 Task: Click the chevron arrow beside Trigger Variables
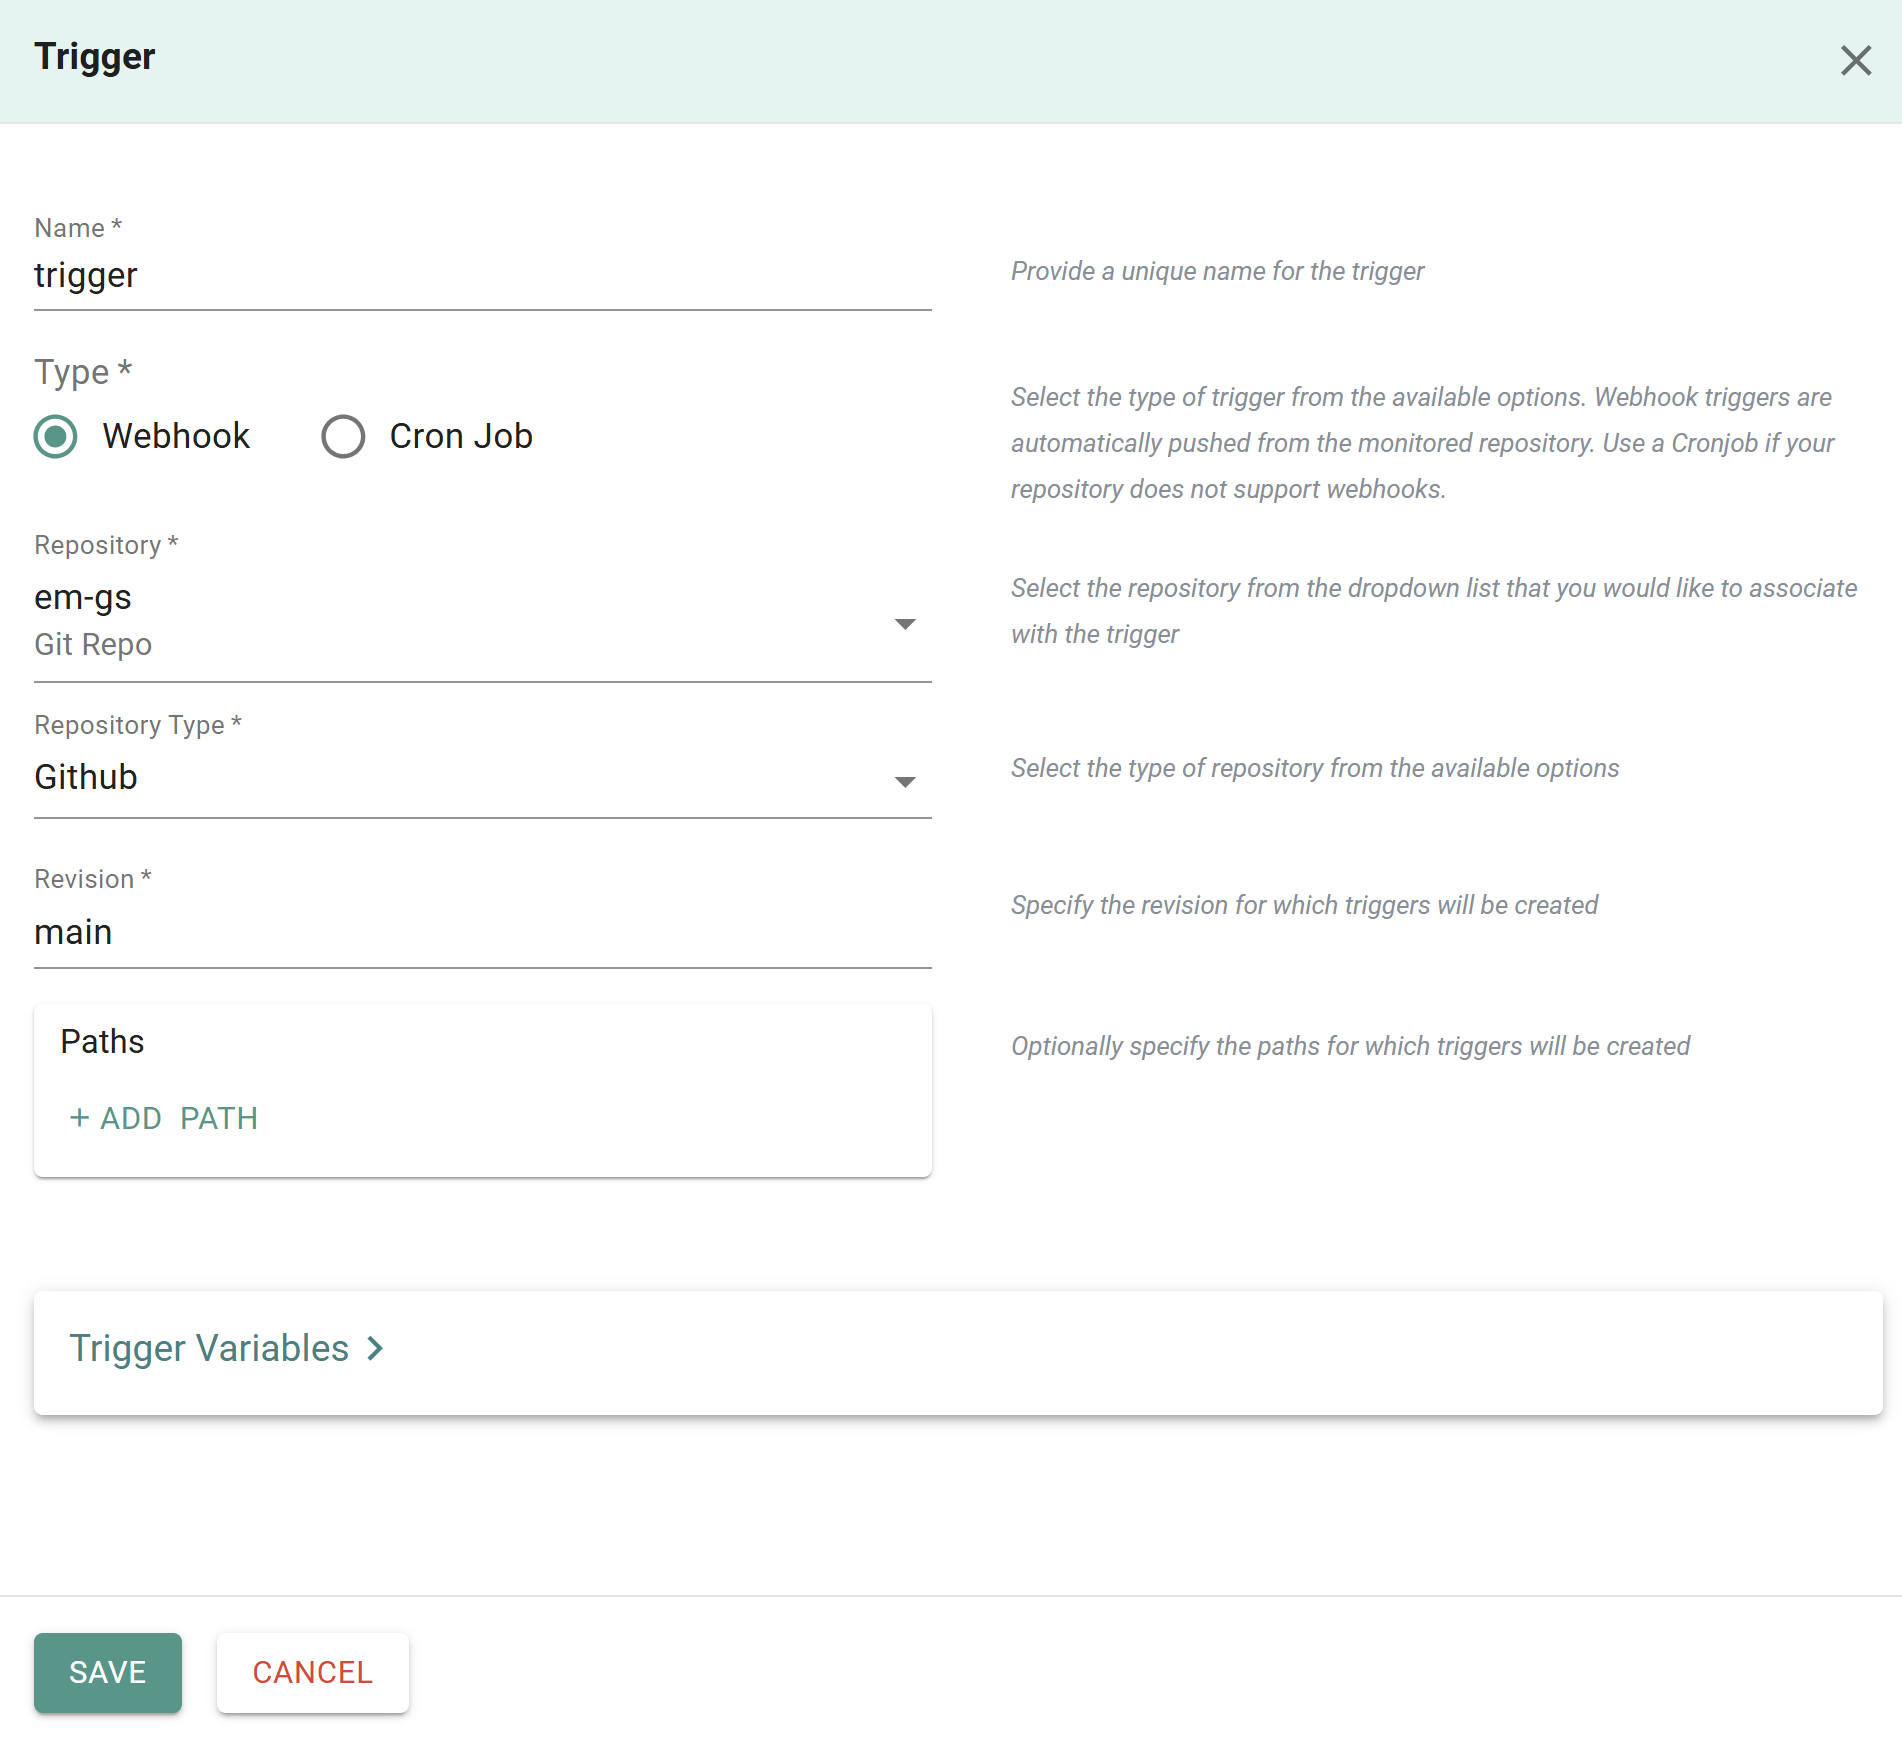pos(376,1349)
